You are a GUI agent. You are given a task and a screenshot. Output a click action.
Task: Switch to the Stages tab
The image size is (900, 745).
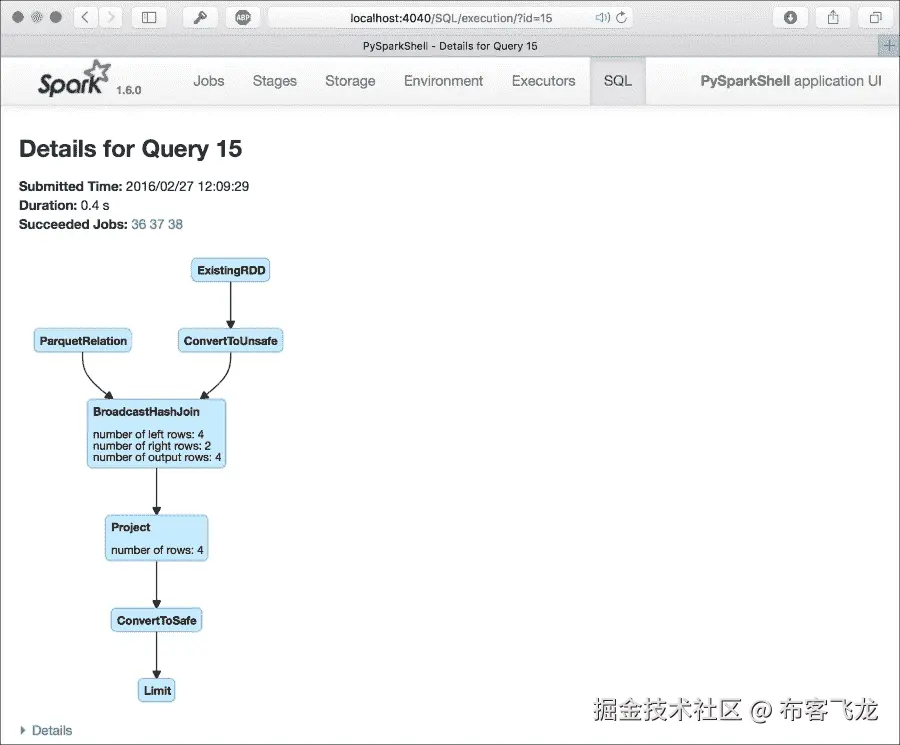(274, 81)
